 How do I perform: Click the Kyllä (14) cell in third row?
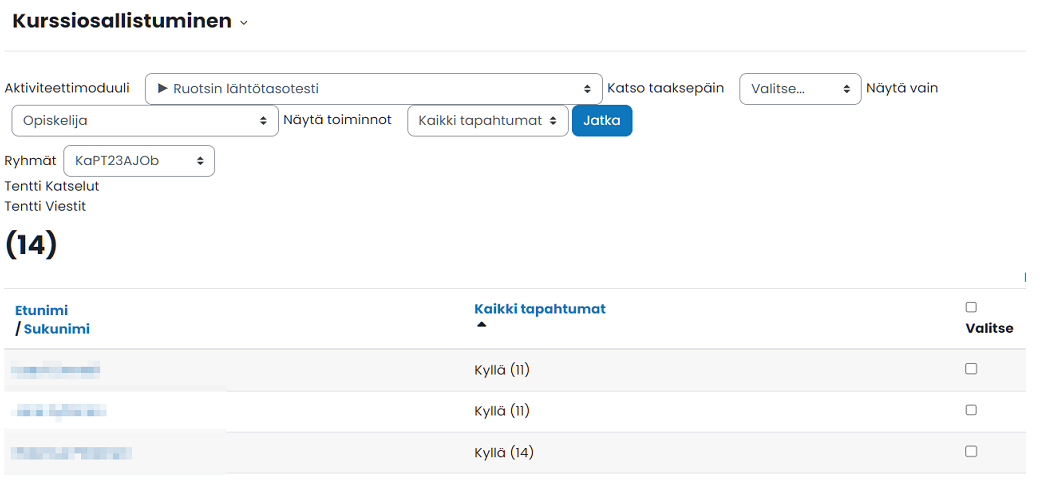coord(504,453)
